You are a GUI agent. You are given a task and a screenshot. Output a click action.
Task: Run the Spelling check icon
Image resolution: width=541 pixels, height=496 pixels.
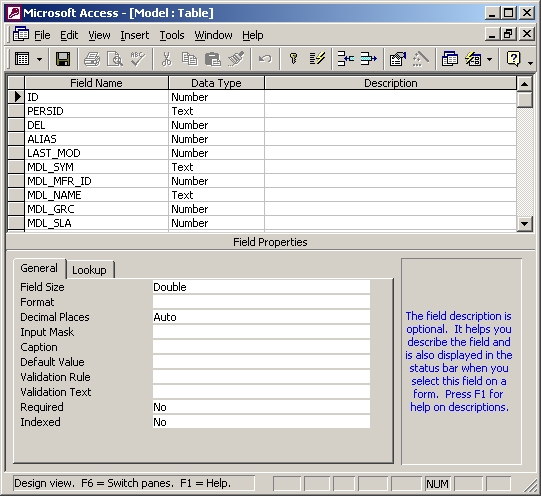click(x=138, y=59)
